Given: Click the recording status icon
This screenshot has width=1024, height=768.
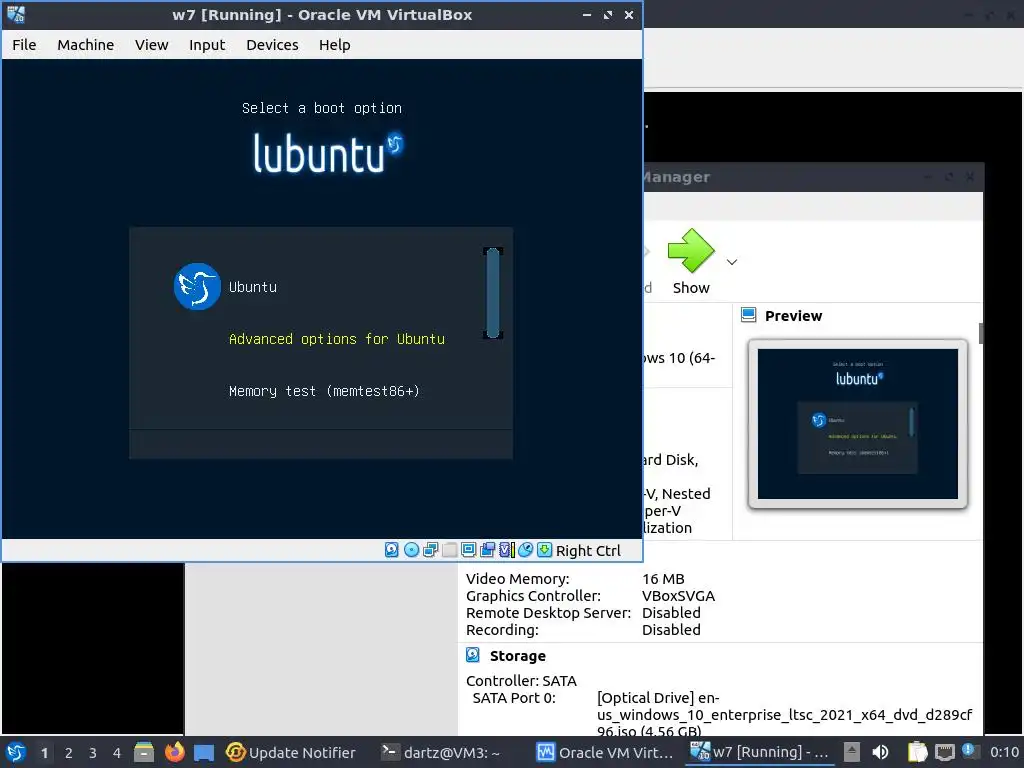Looking at the screenshot, I should (x=487, y=551).
